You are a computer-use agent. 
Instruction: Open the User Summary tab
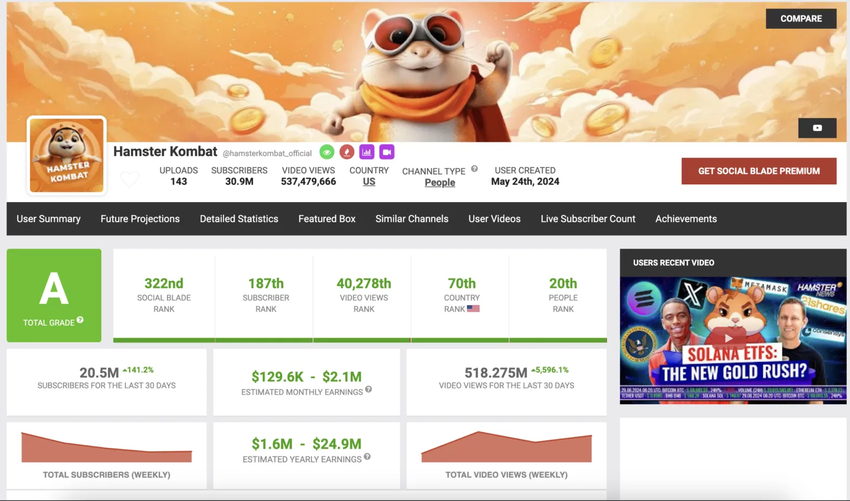point(48,219)
